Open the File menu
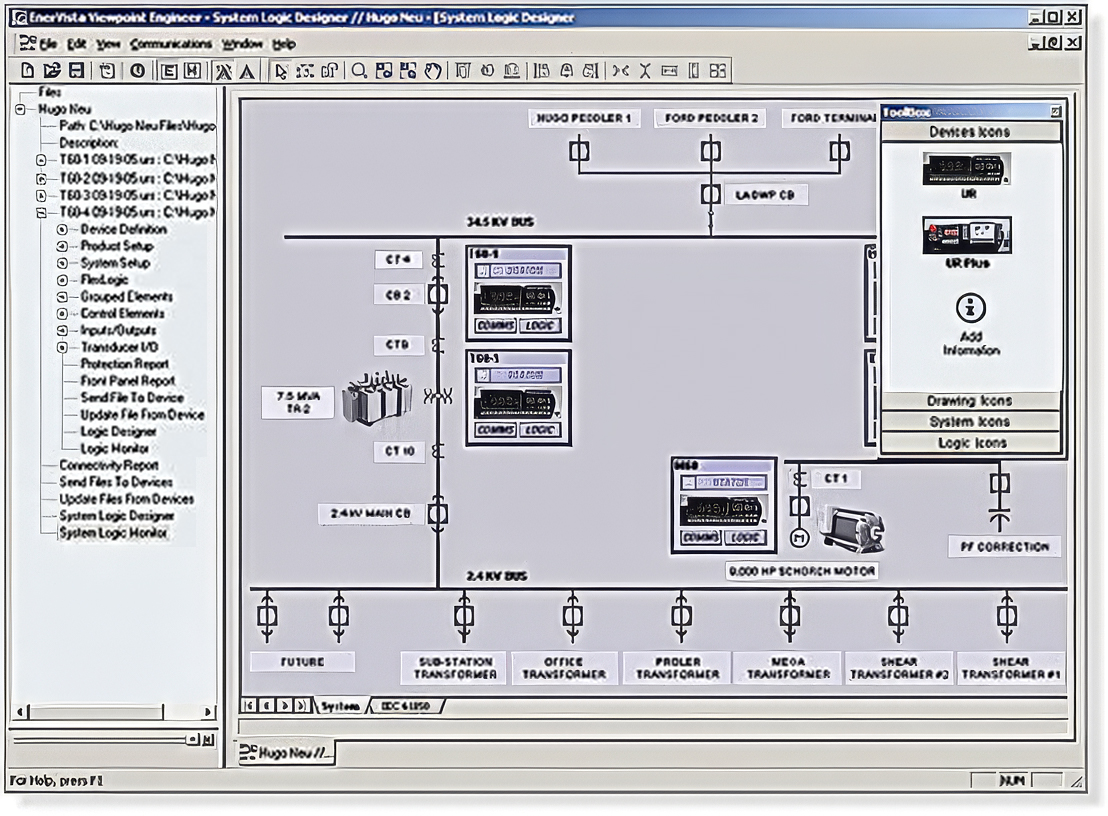Screen dimensions: 1108x816 48,44
